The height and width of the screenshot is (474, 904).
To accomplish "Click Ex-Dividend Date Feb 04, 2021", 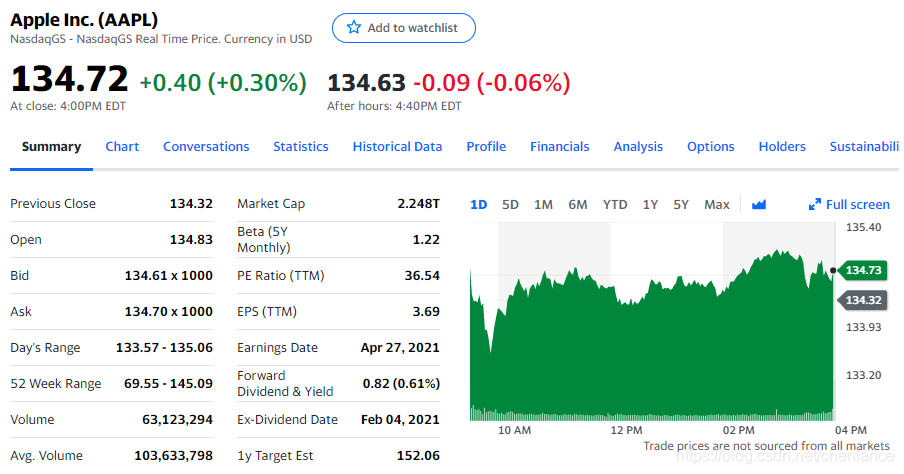I will click(400, 420).
